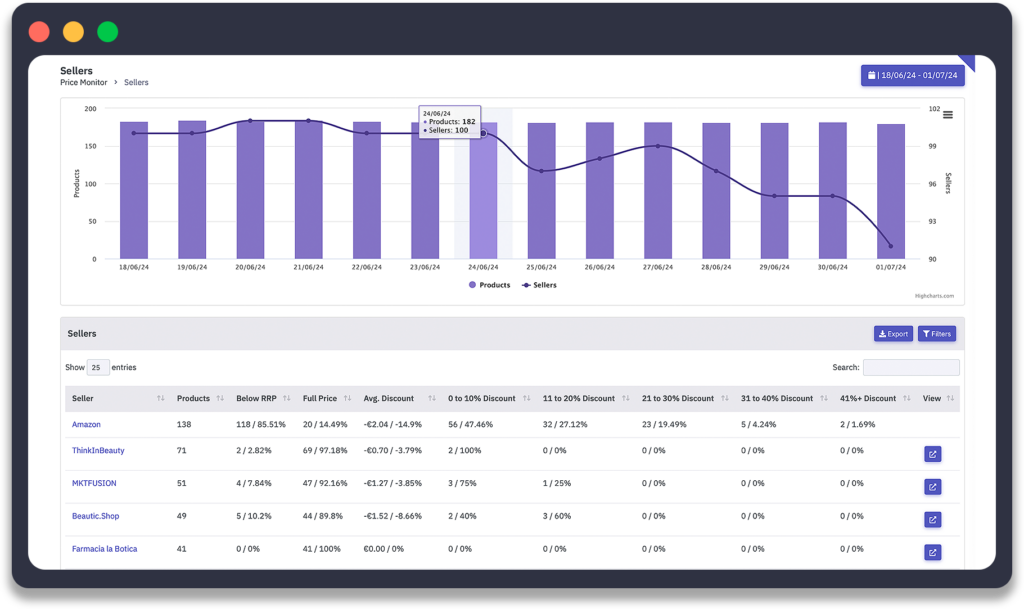Open Farmacia la Botica view icon

[x=933, y=552]
